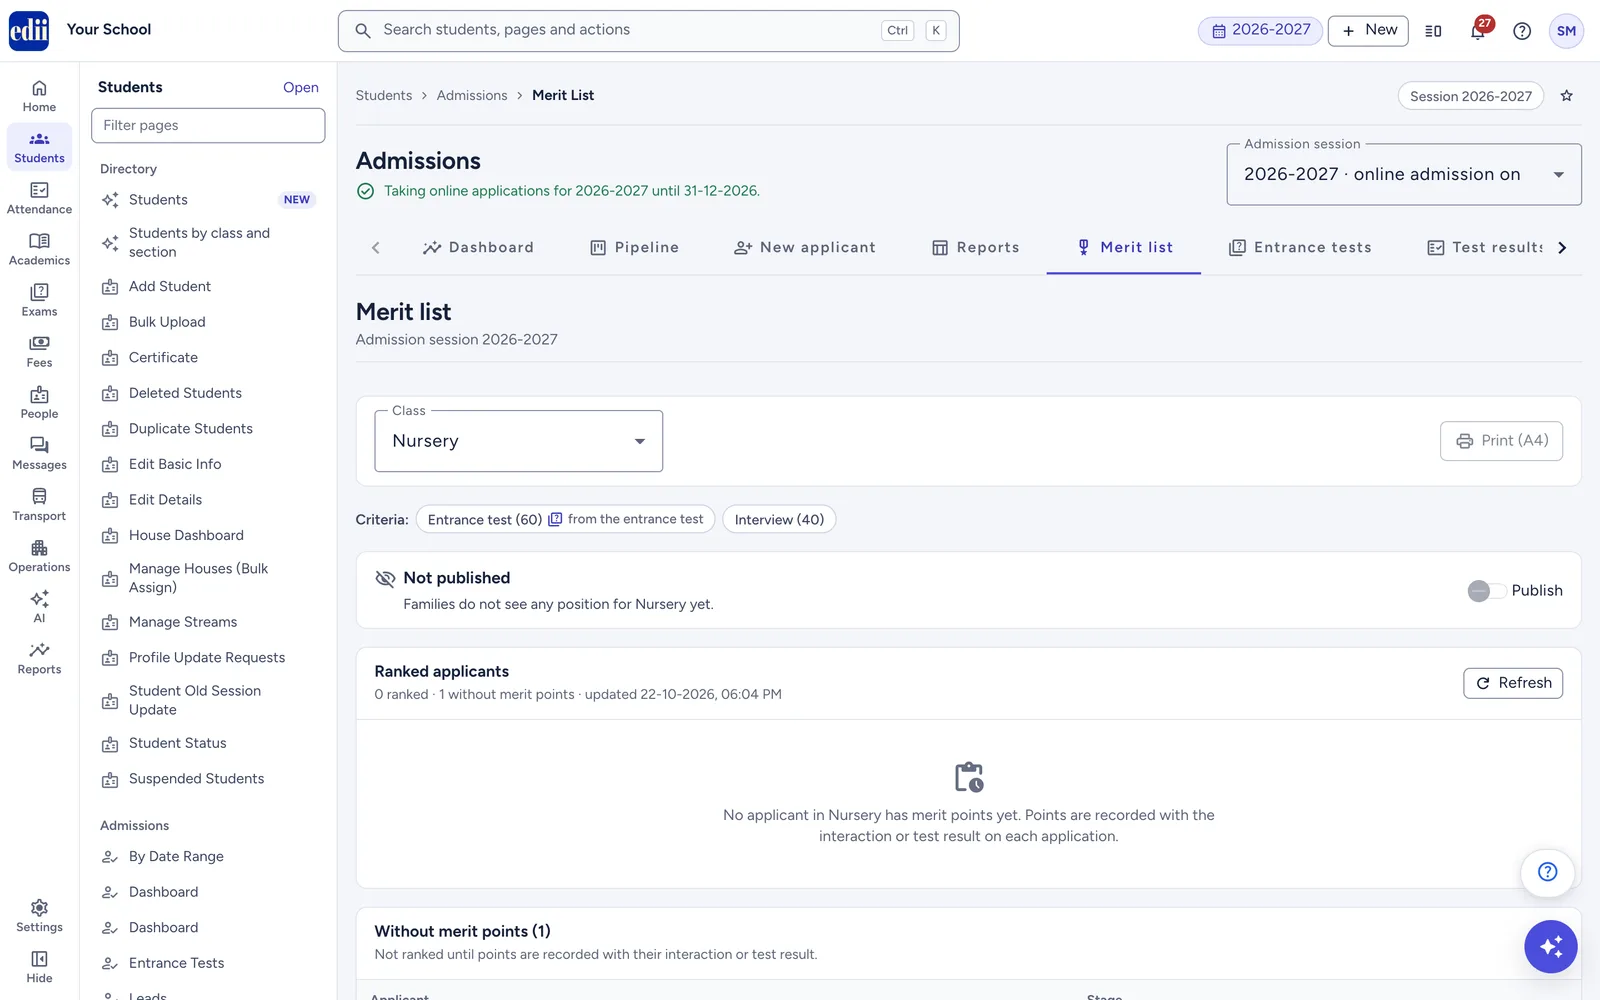
Task: Click the Refresh button for ranked applicants
Action: click(x=1513, y=683)
